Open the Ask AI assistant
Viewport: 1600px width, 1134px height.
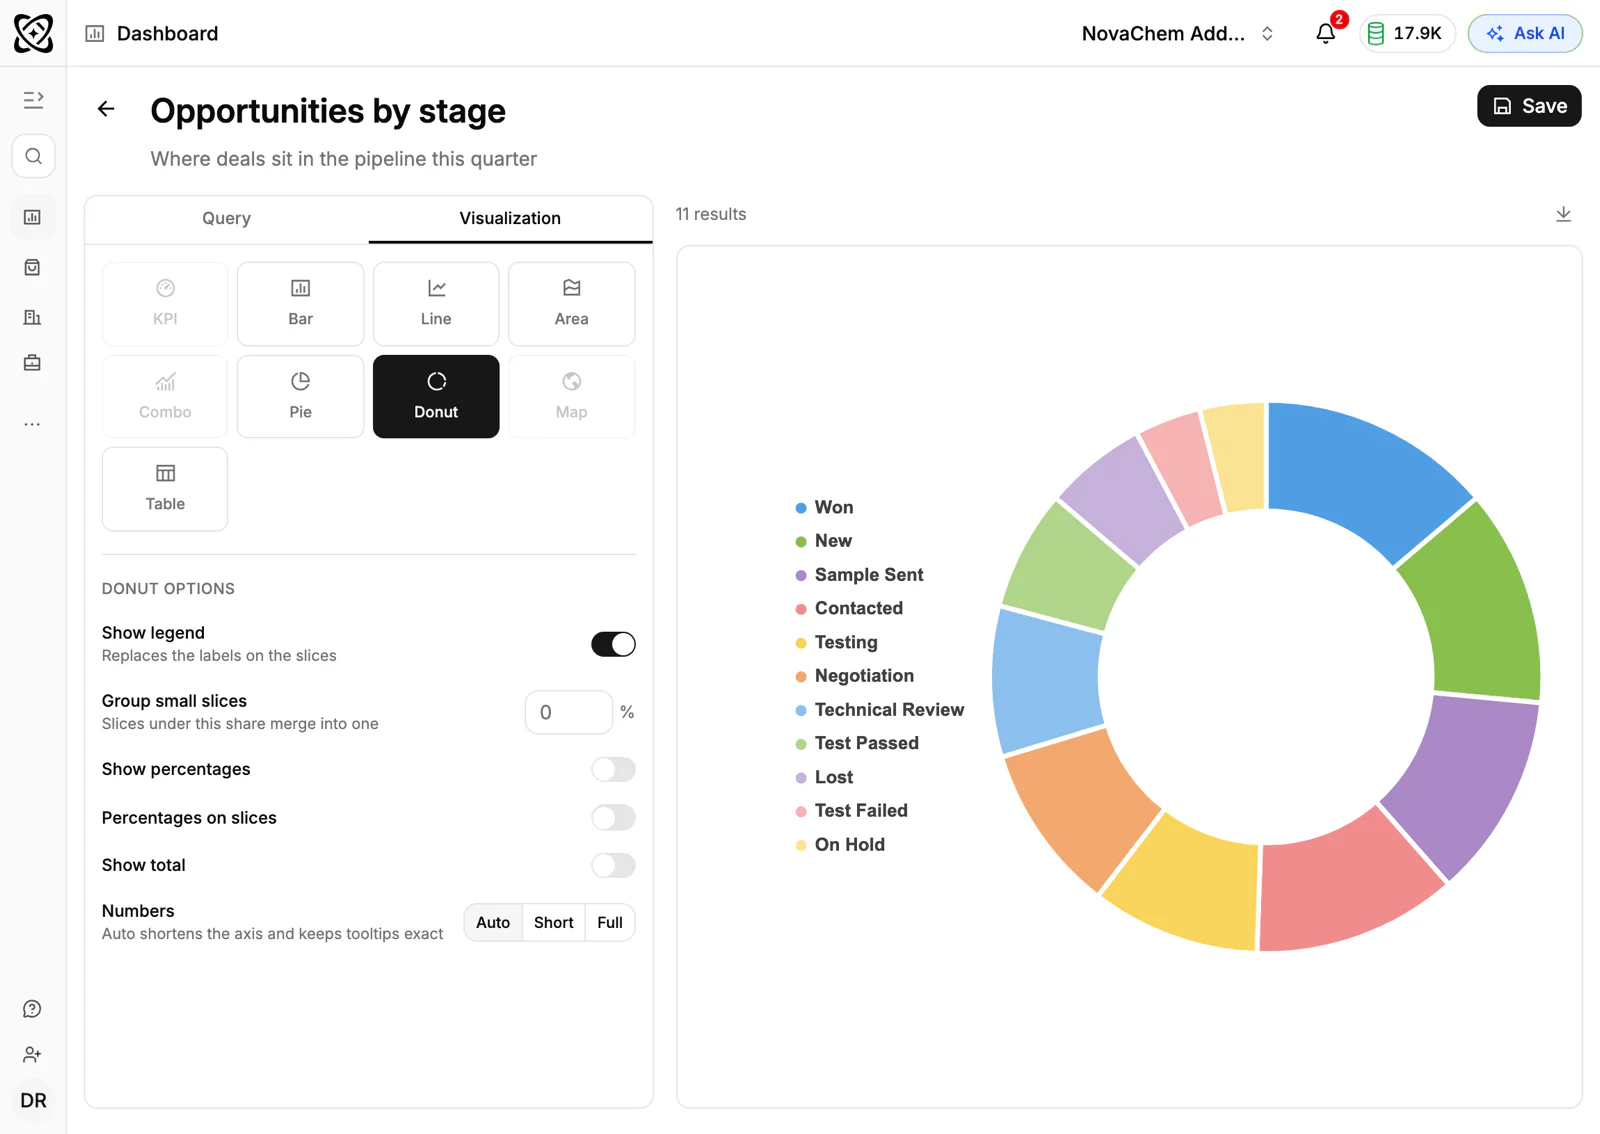(1525, 33)
